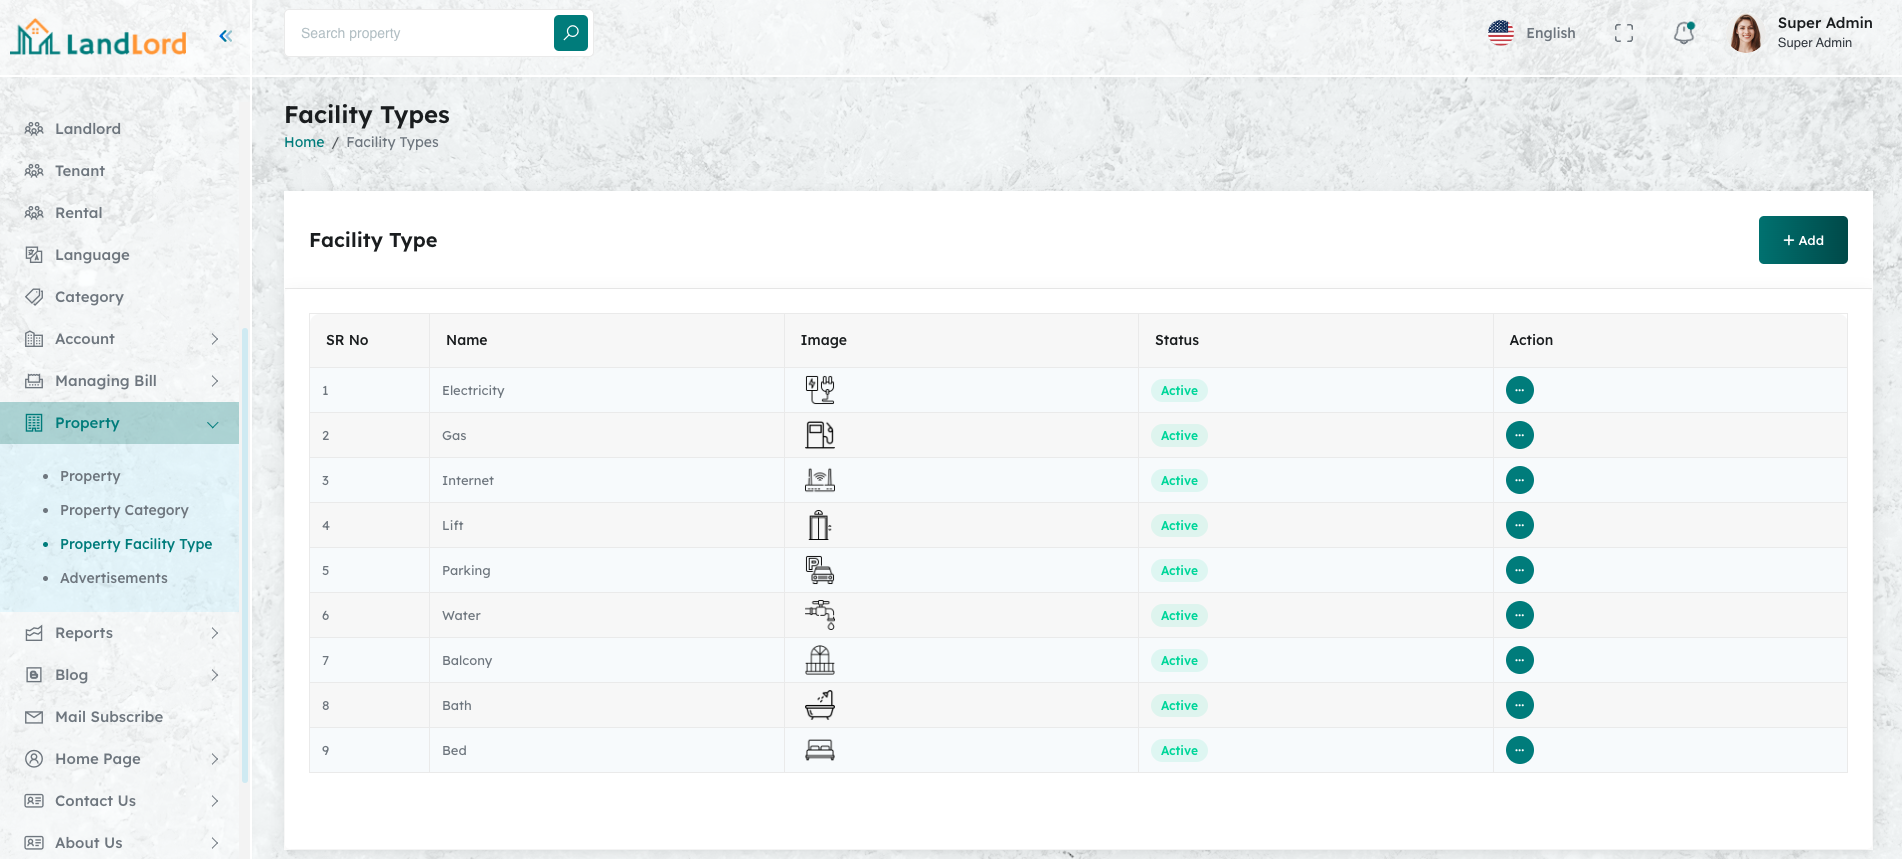Toggle fullscreen mode icon
Image resolution: width=1902 pixels, height=859 pixels.
(x=1624, y=33)
